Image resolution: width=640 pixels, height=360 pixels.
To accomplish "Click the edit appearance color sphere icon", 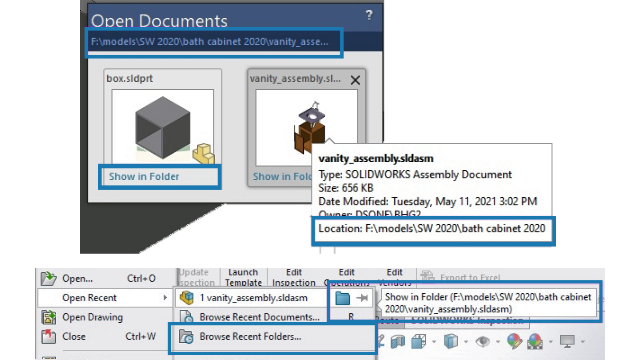I will 514,341.
